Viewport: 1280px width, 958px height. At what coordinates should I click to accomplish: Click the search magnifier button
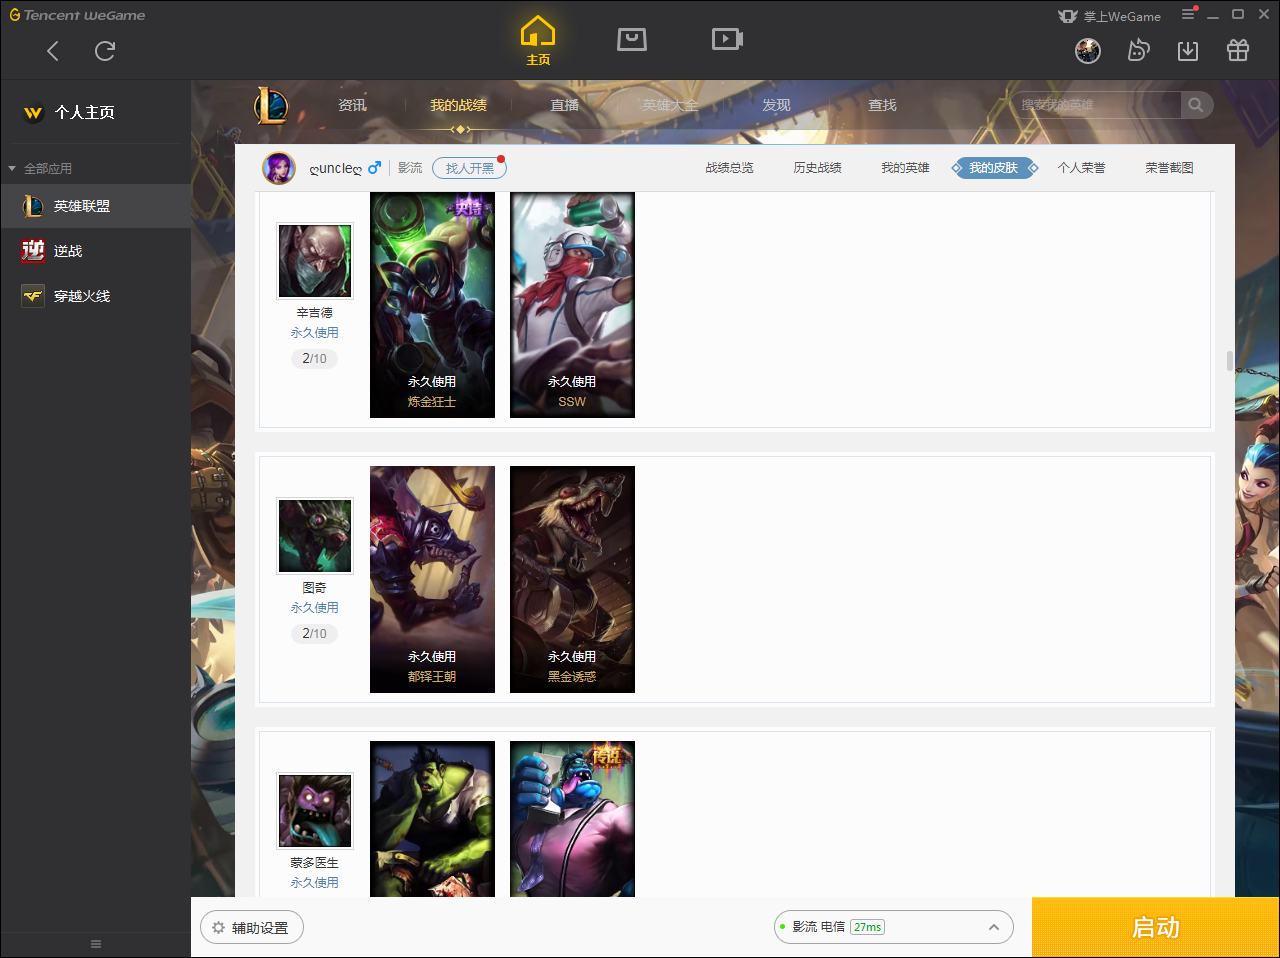(x=1196, y=105)
